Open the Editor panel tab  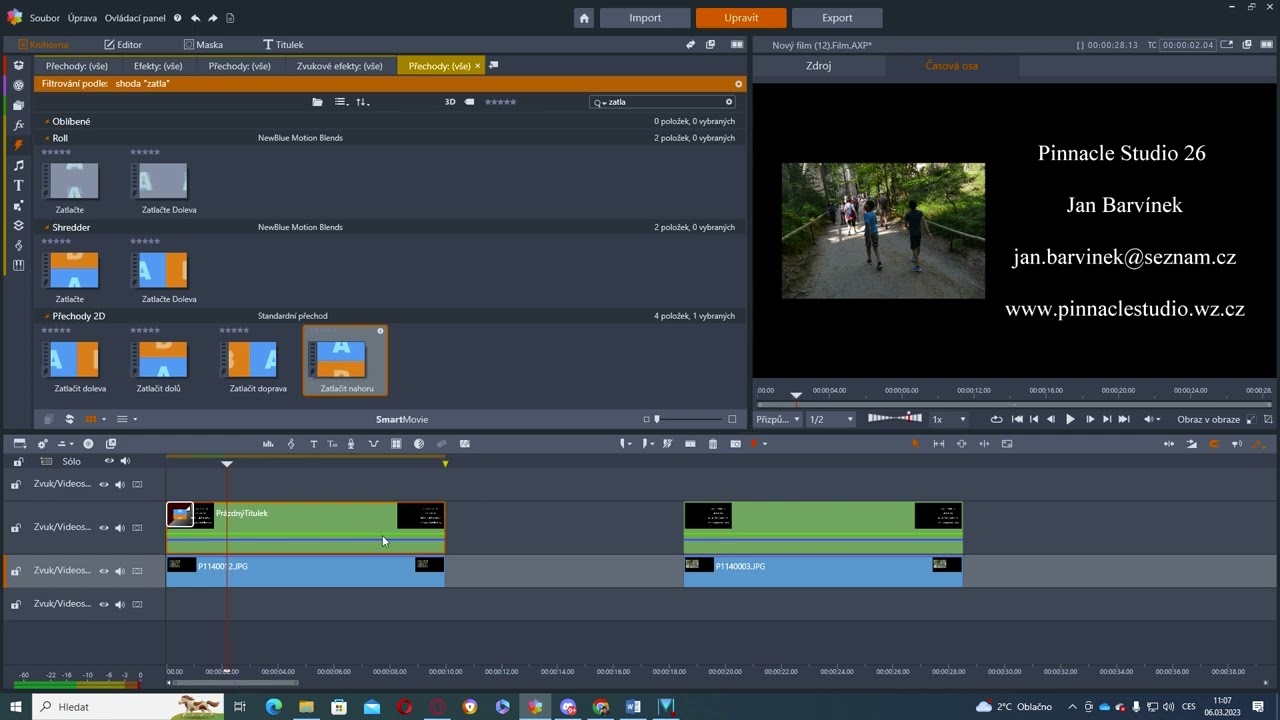123,45
